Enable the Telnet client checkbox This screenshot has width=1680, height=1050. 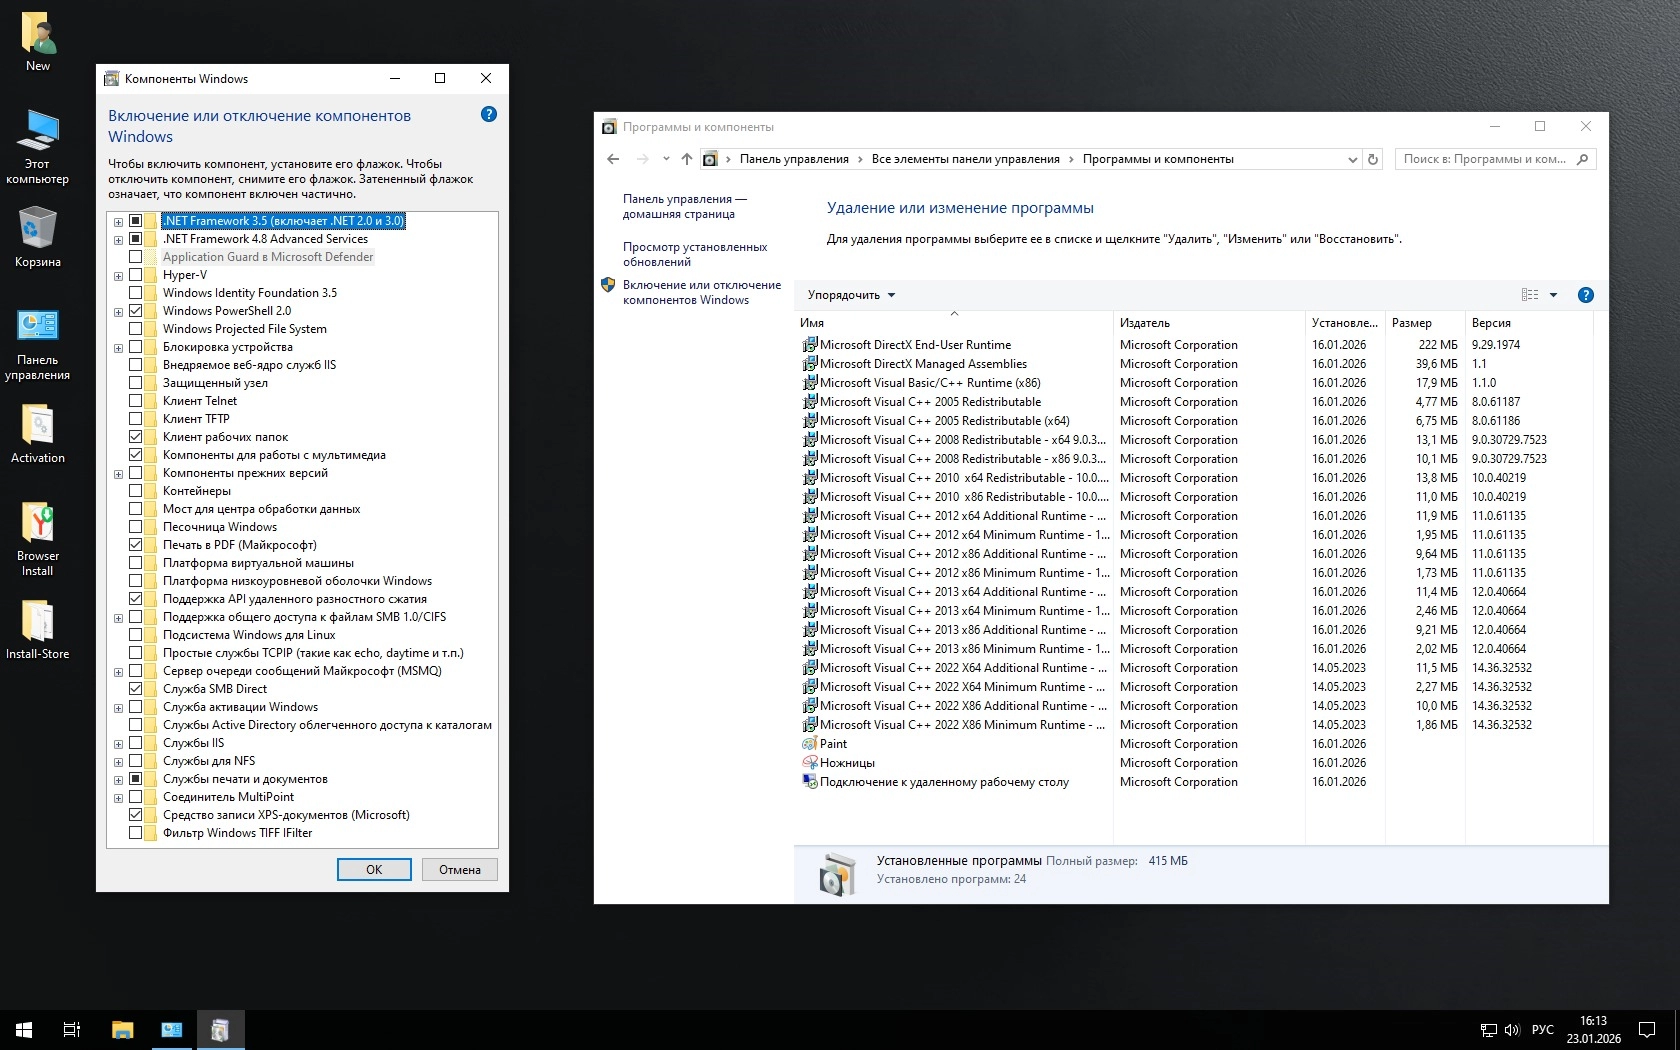135,401
